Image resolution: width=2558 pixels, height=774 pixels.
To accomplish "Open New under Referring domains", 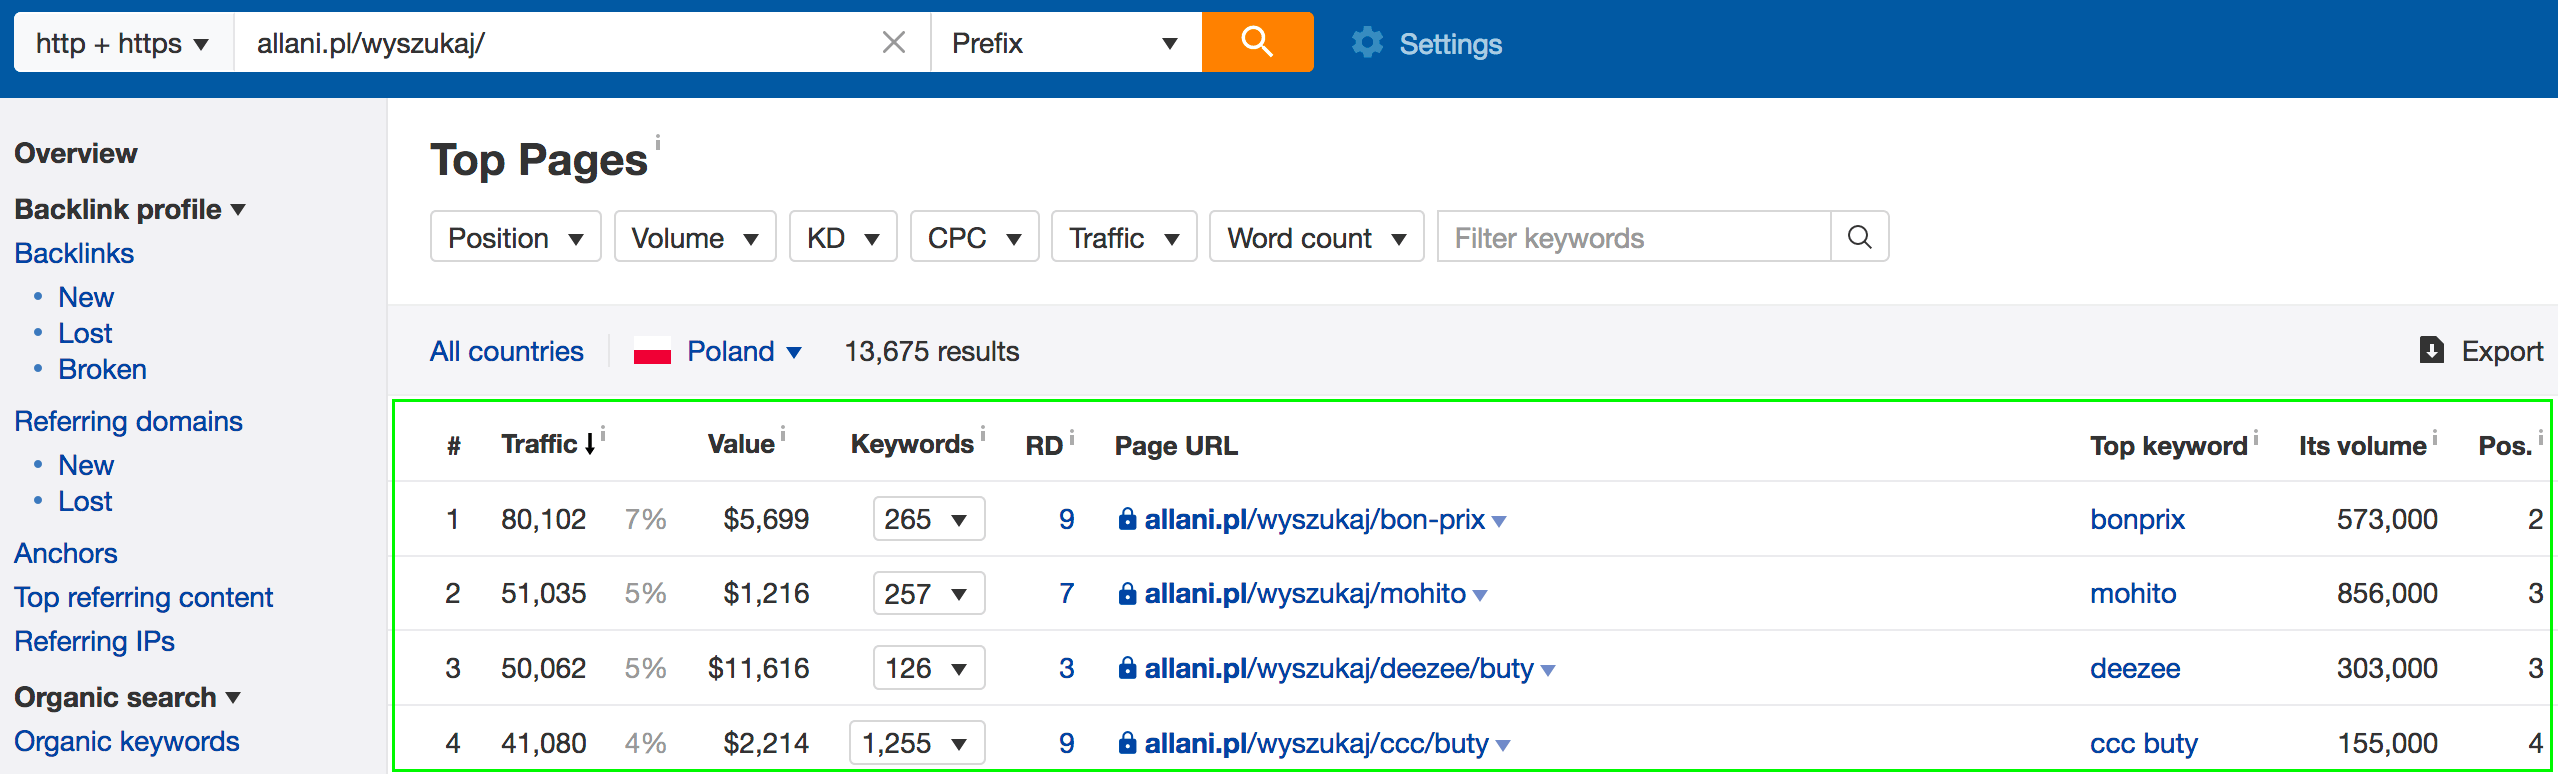I will tap(86, 465).
